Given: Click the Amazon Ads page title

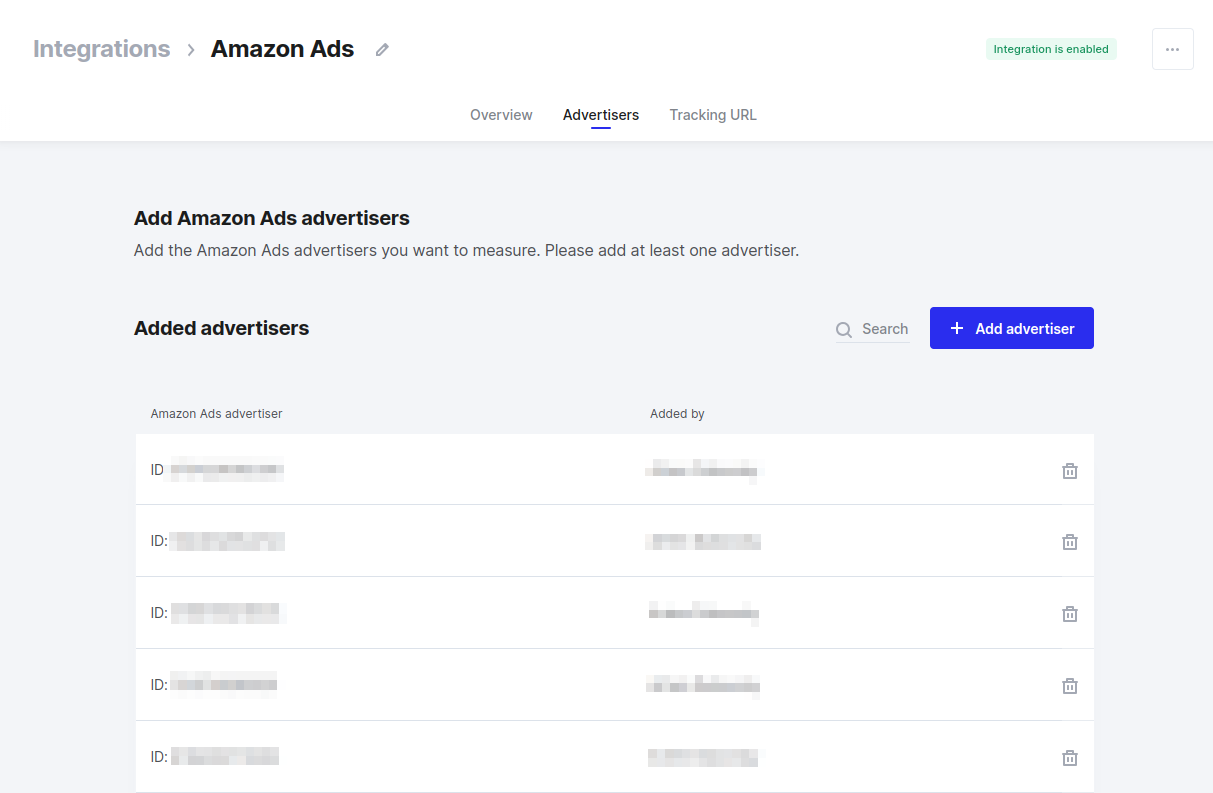Looking at the screenshot, I should [282, 49].
